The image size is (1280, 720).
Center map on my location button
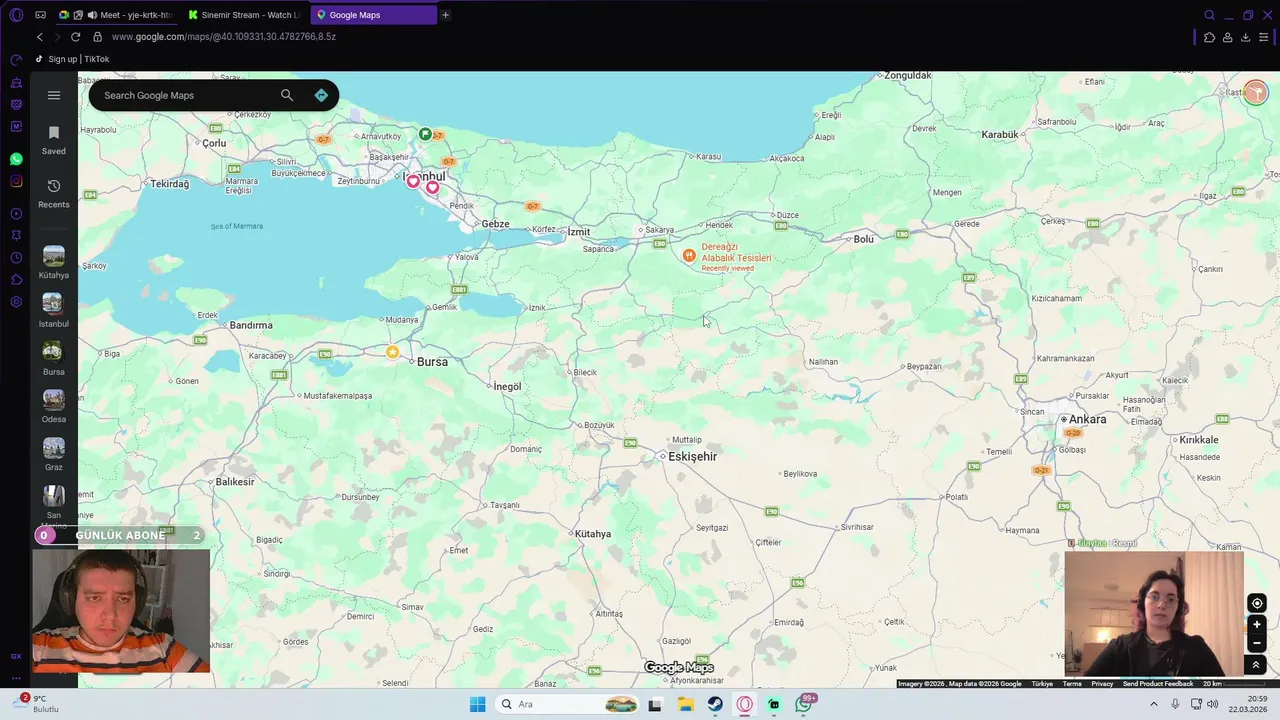pyautogui.click(x=1257, y=603)
